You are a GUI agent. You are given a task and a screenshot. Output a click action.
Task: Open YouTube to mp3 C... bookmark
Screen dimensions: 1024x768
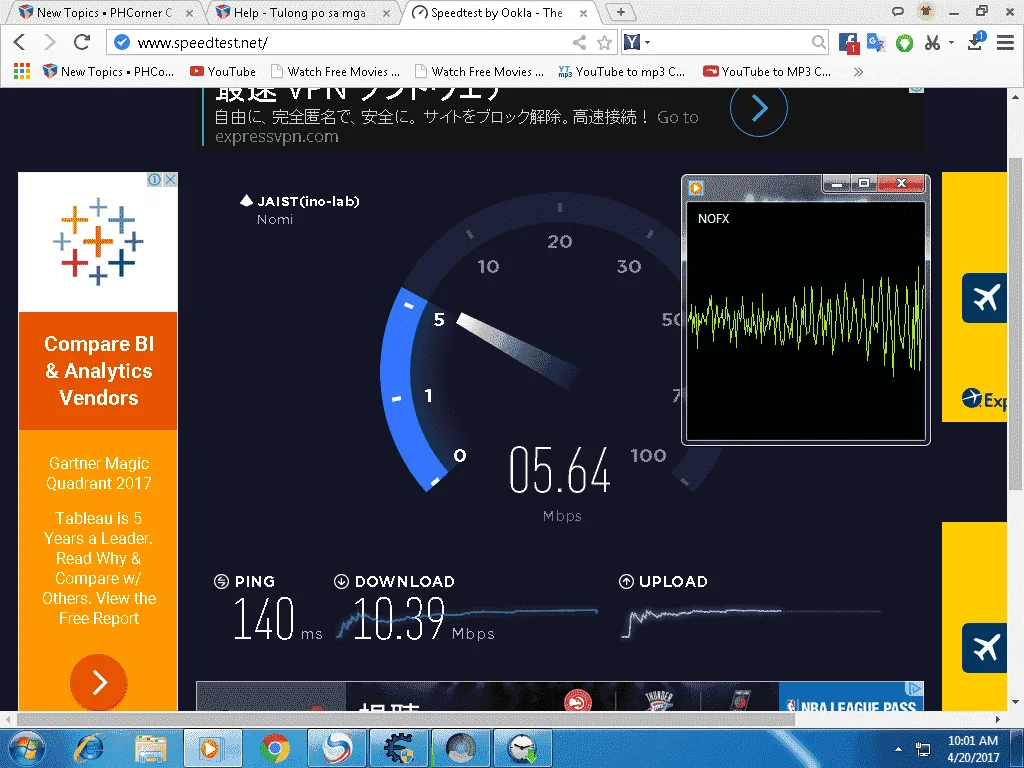621,71
